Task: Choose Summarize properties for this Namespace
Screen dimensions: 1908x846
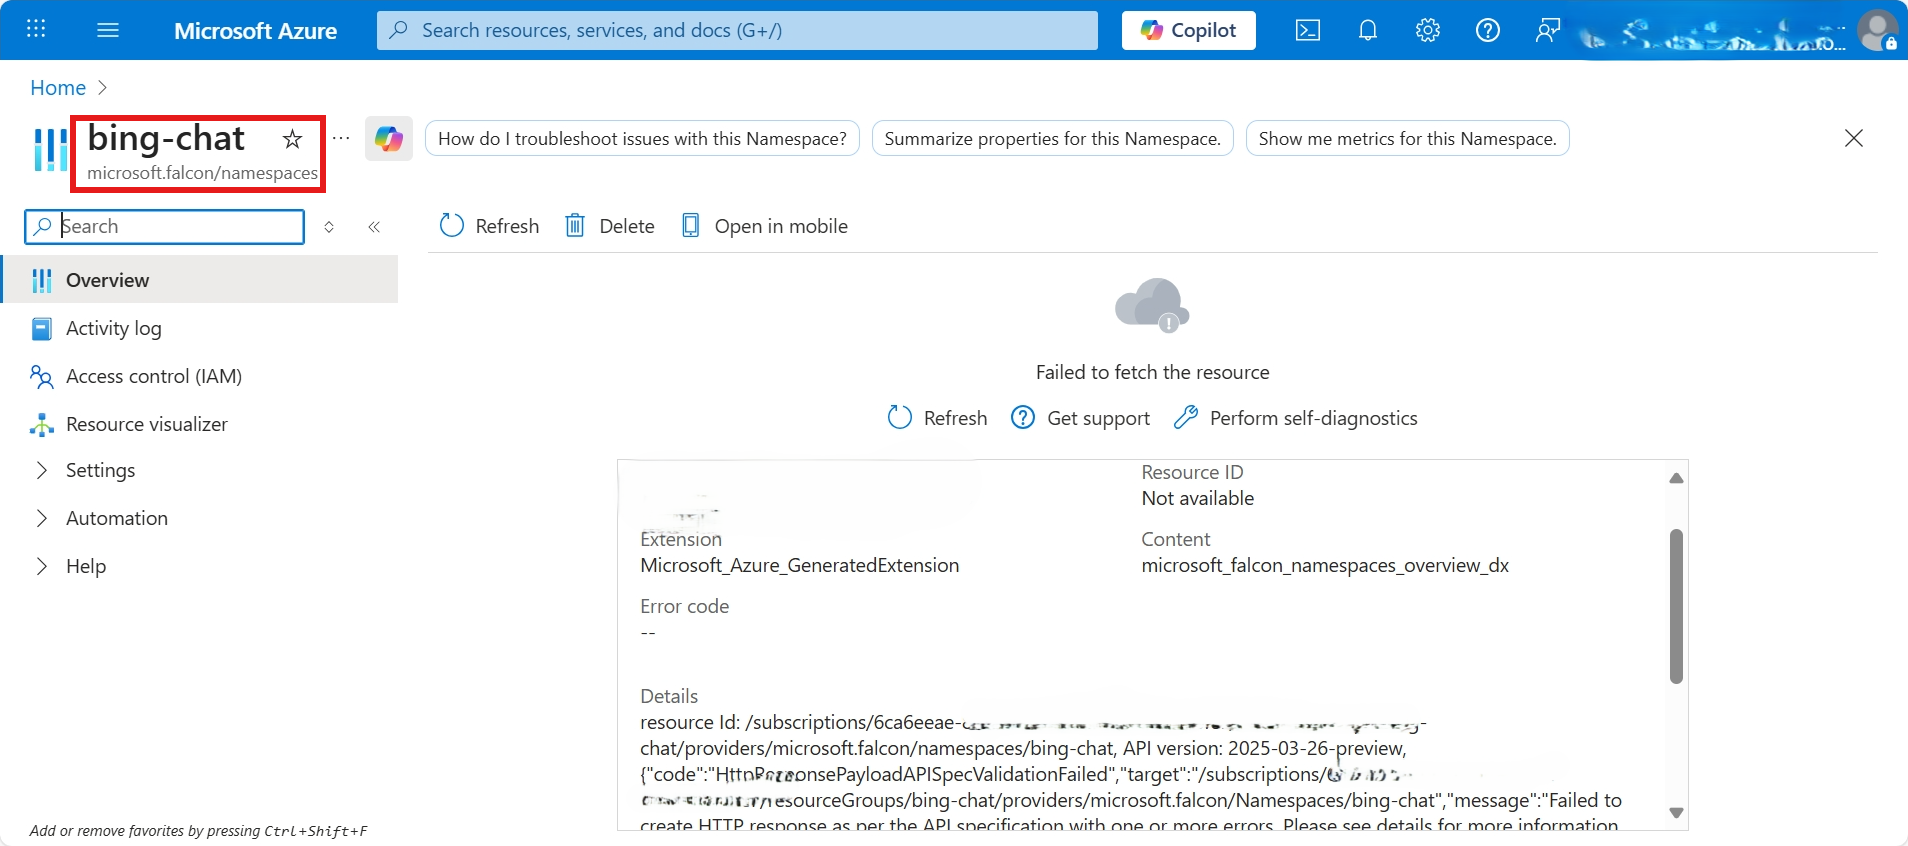Action: tap(1053, 138)
